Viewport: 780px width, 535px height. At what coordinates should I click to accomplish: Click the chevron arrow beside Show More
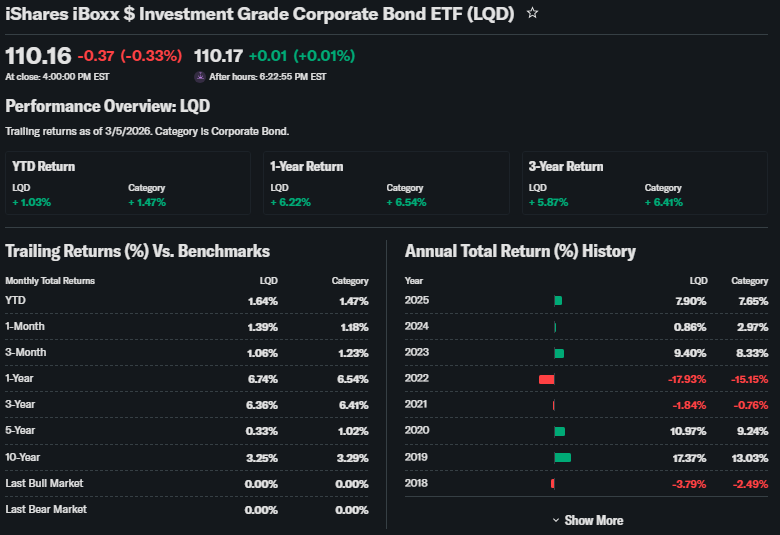click(556, 520)
